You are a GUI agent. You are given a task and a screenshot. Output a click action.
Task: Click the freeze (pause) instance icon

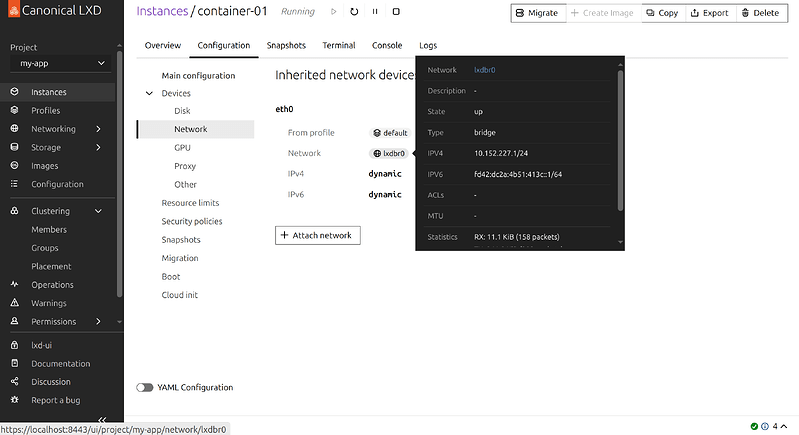[x=375, y=12]
